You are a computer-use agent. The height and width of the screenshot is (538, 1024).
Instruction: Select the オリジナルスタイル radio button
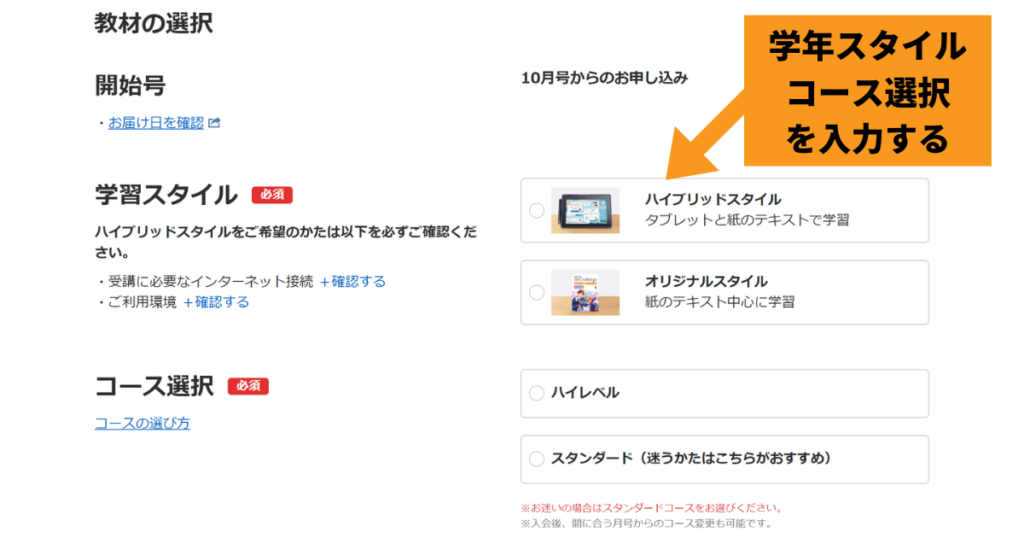pos(536,293)
